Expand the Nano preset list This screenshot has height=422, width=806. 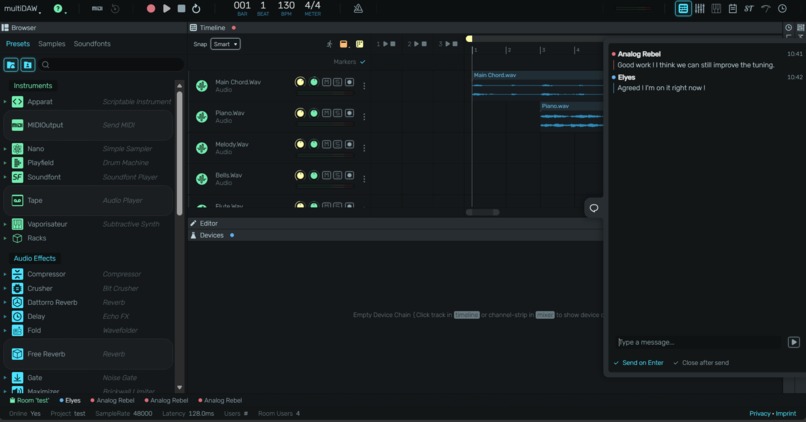click(5, 149)
